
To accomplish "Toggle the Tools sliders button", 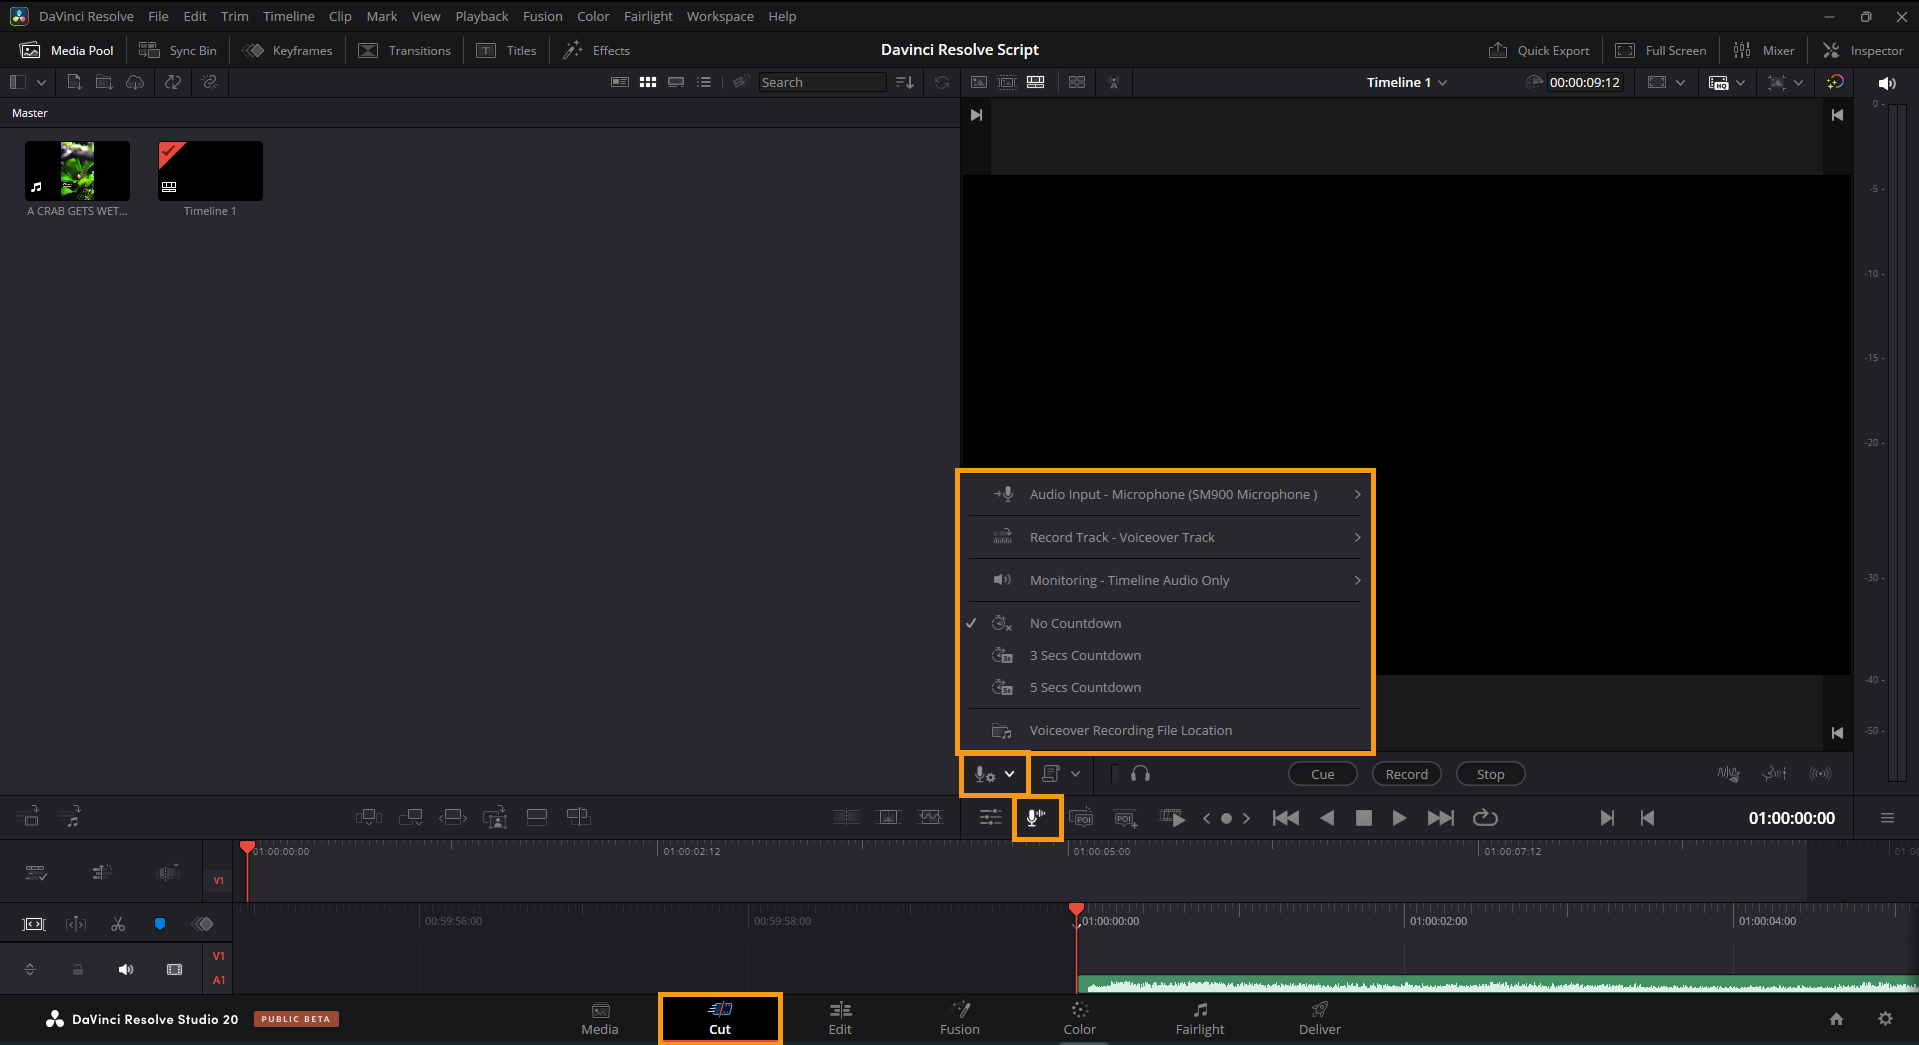I will [x=991, y=818].
